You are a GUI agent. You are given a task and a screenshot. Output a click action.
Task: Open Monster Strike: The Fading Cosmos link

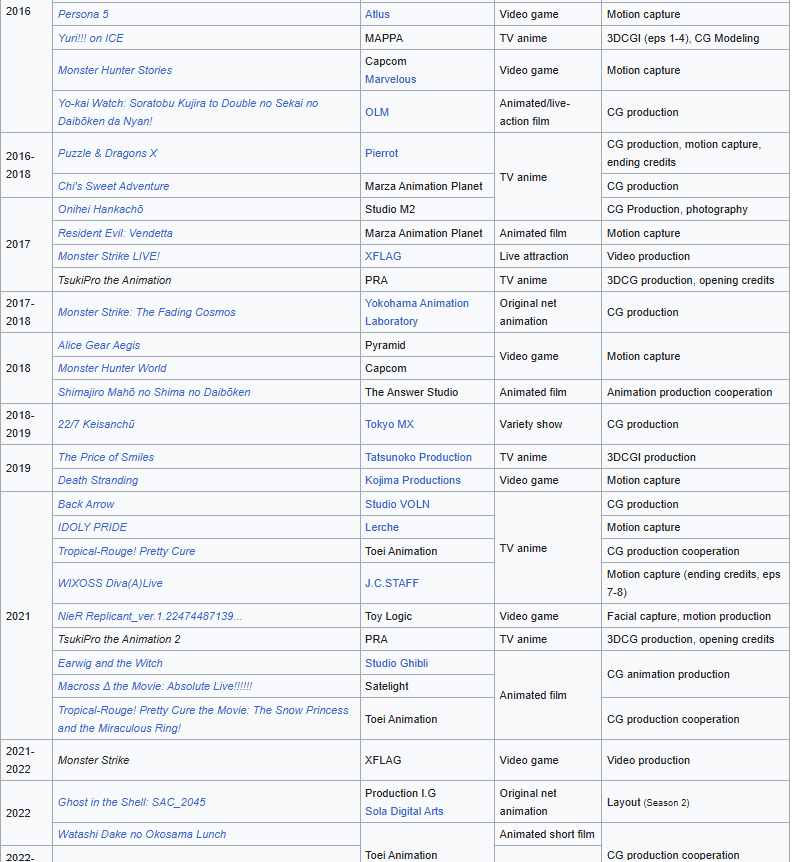coord(146,312)
